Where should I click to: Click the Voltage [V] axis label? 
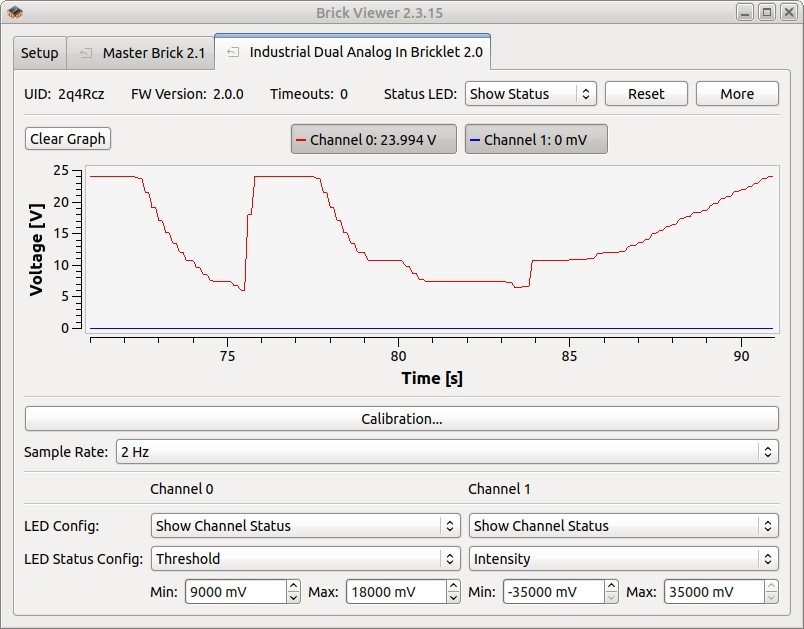click(x=36, y=250)
